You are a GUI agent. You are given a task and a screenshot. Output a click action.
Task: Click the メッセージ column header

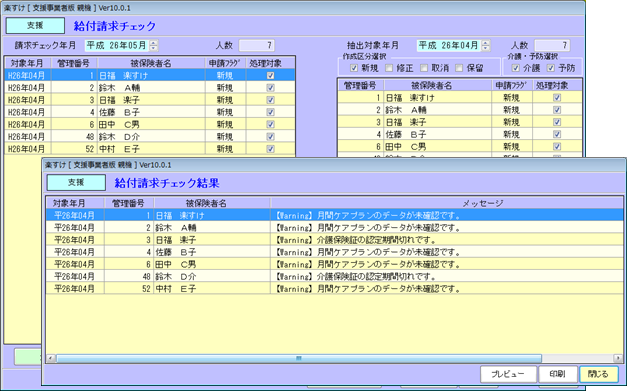point(447,203)
